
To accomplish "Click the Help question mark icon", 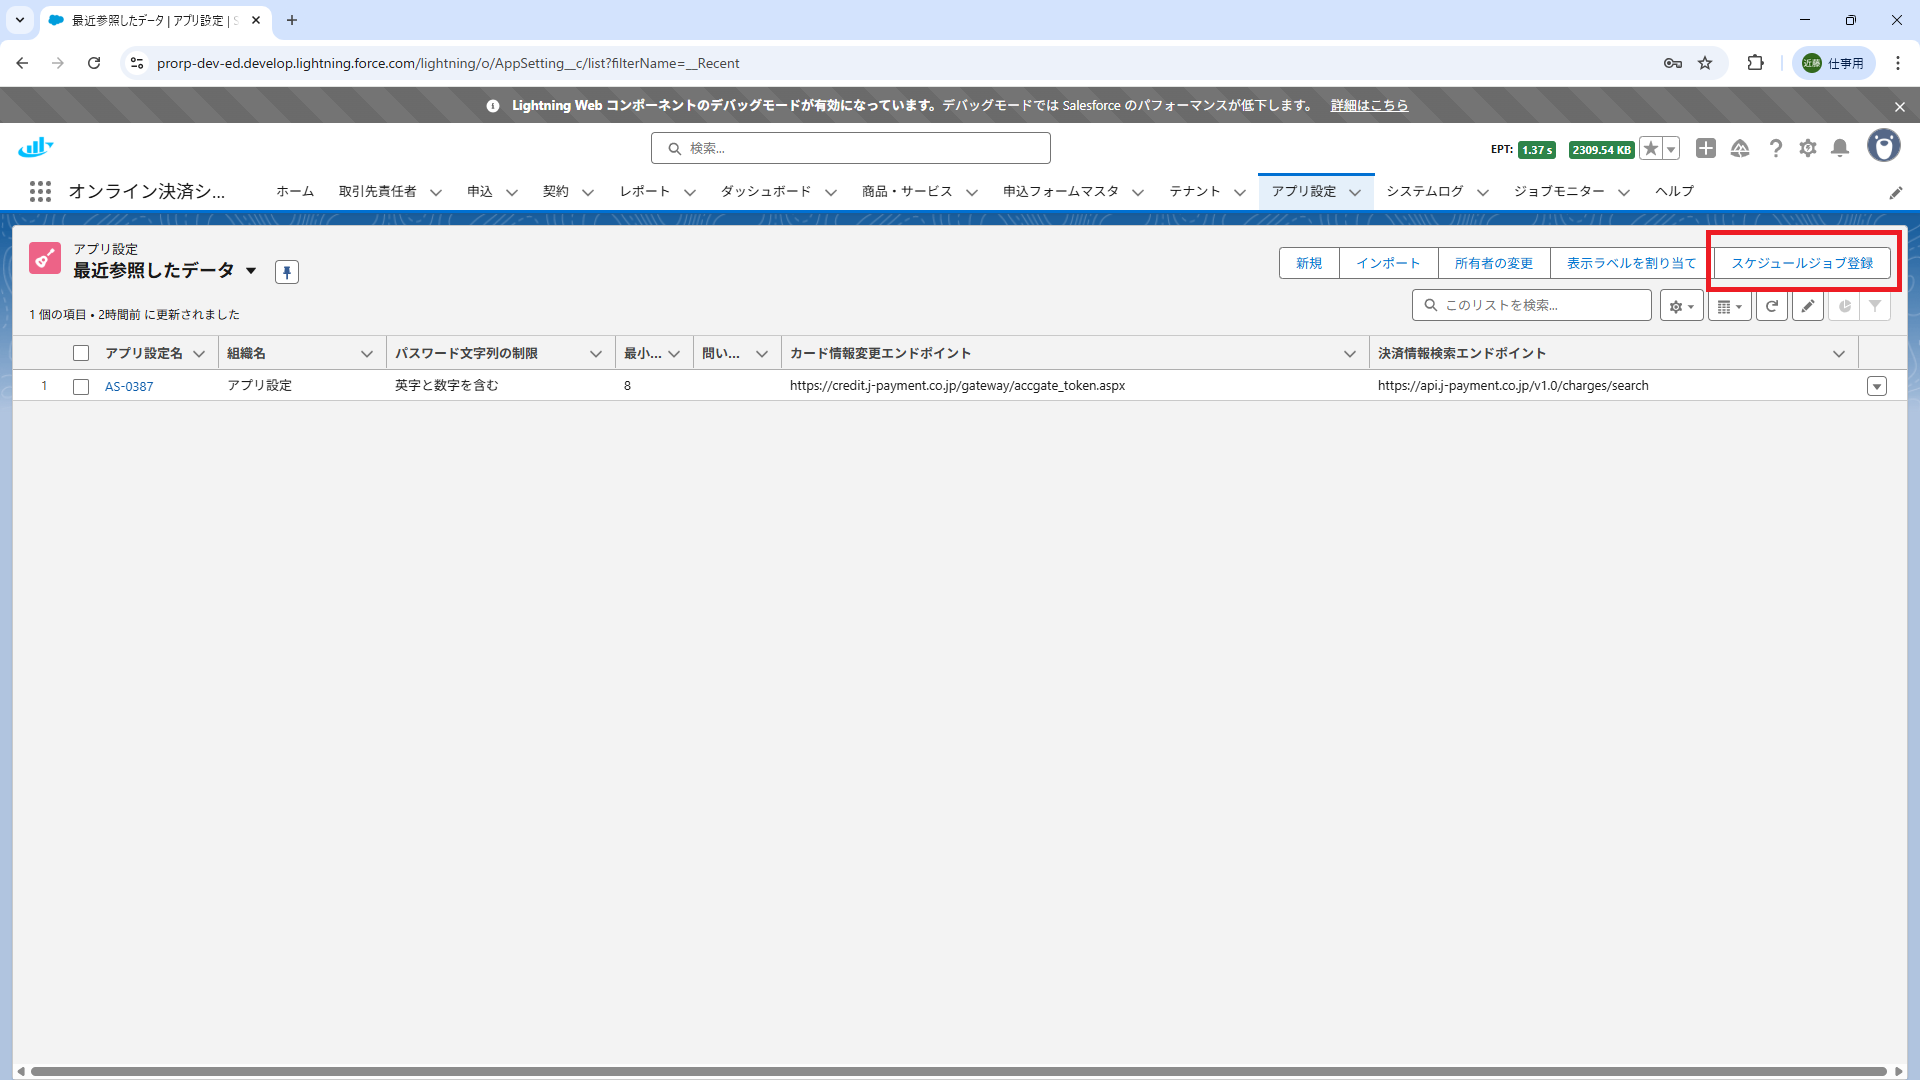I will [x=1775, y=148].
